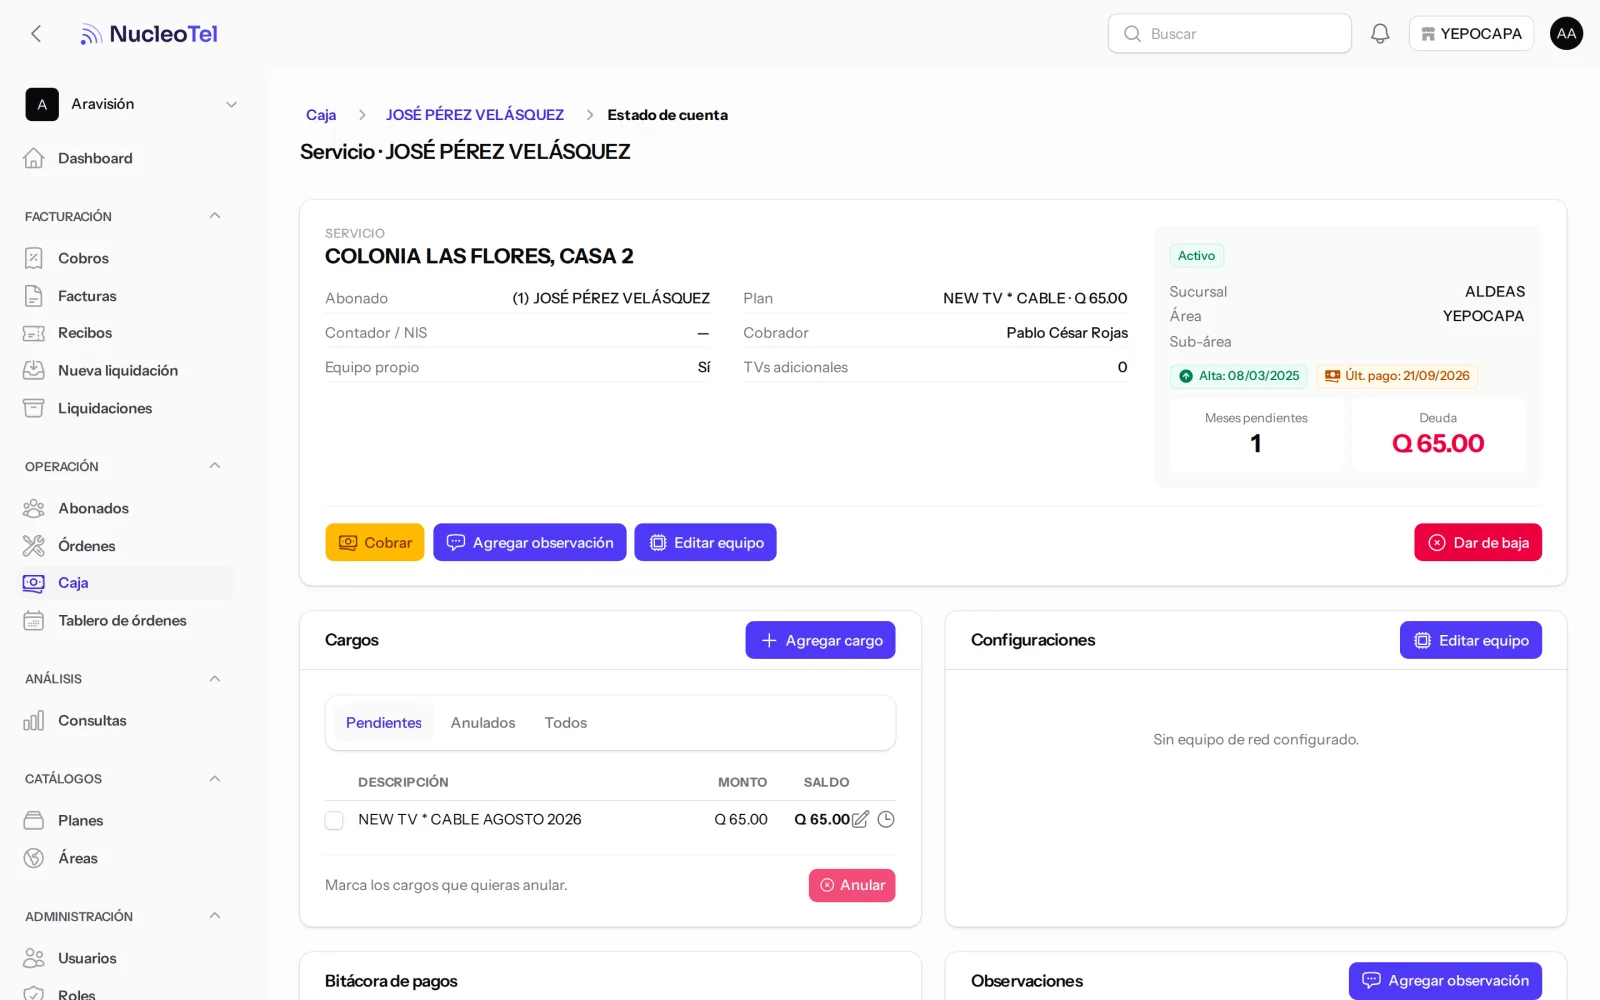Click Editar equipo in Configuraciones panel
Image resolution: width=1600 pixels, height=1000 pixels.
click(x=1471, y=640)
